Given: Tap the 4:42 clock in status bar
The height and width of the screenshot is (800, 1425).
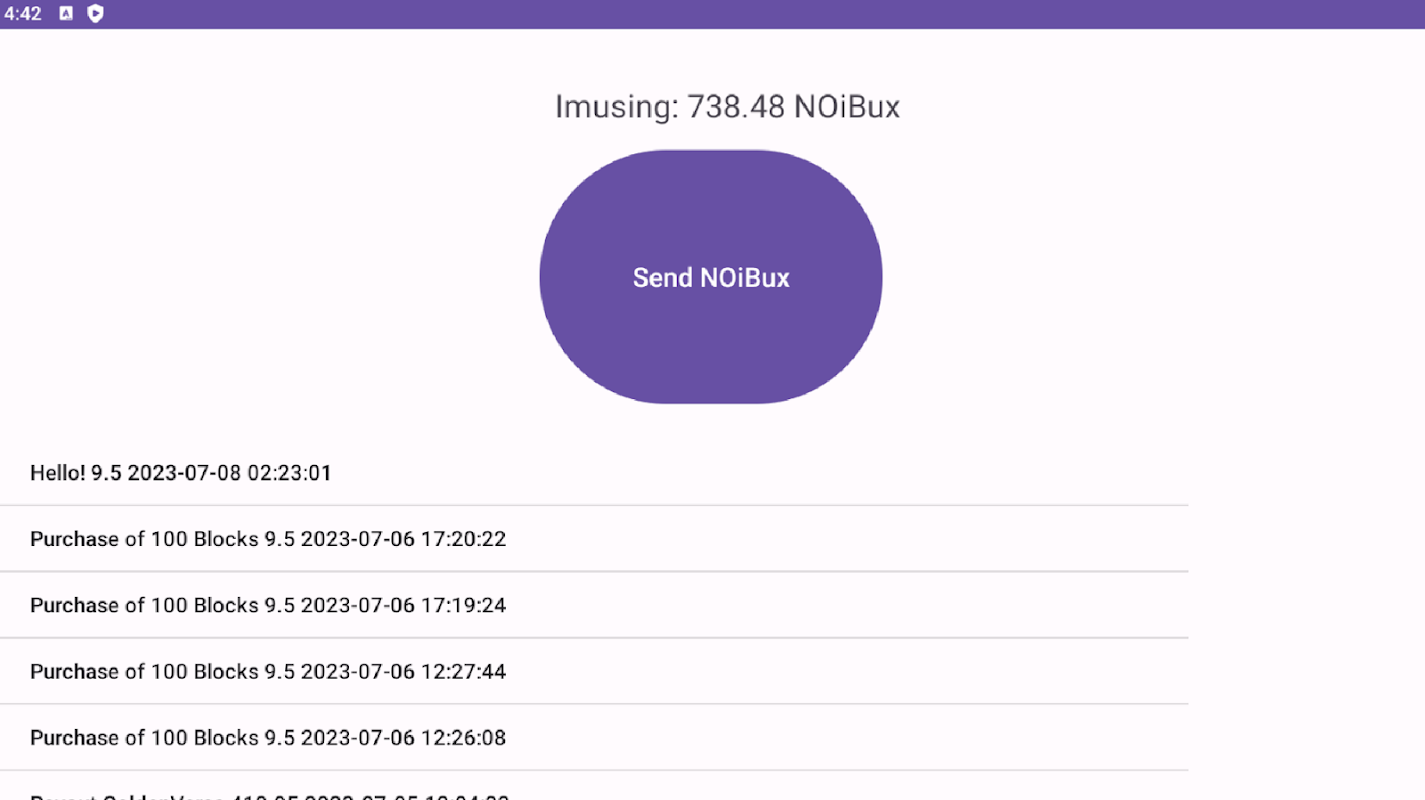Looking at the screenshot, I should [23, 14].
